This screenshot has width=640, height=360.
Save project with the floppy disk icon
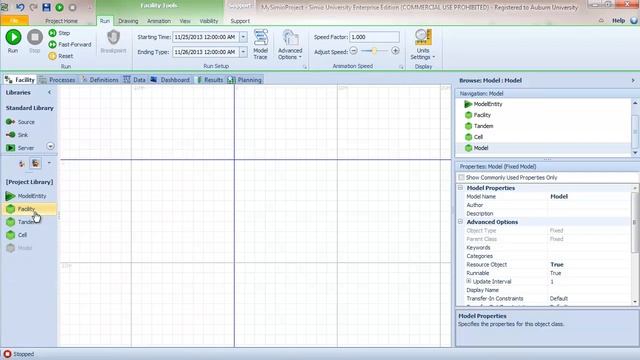tap(47, 7)
